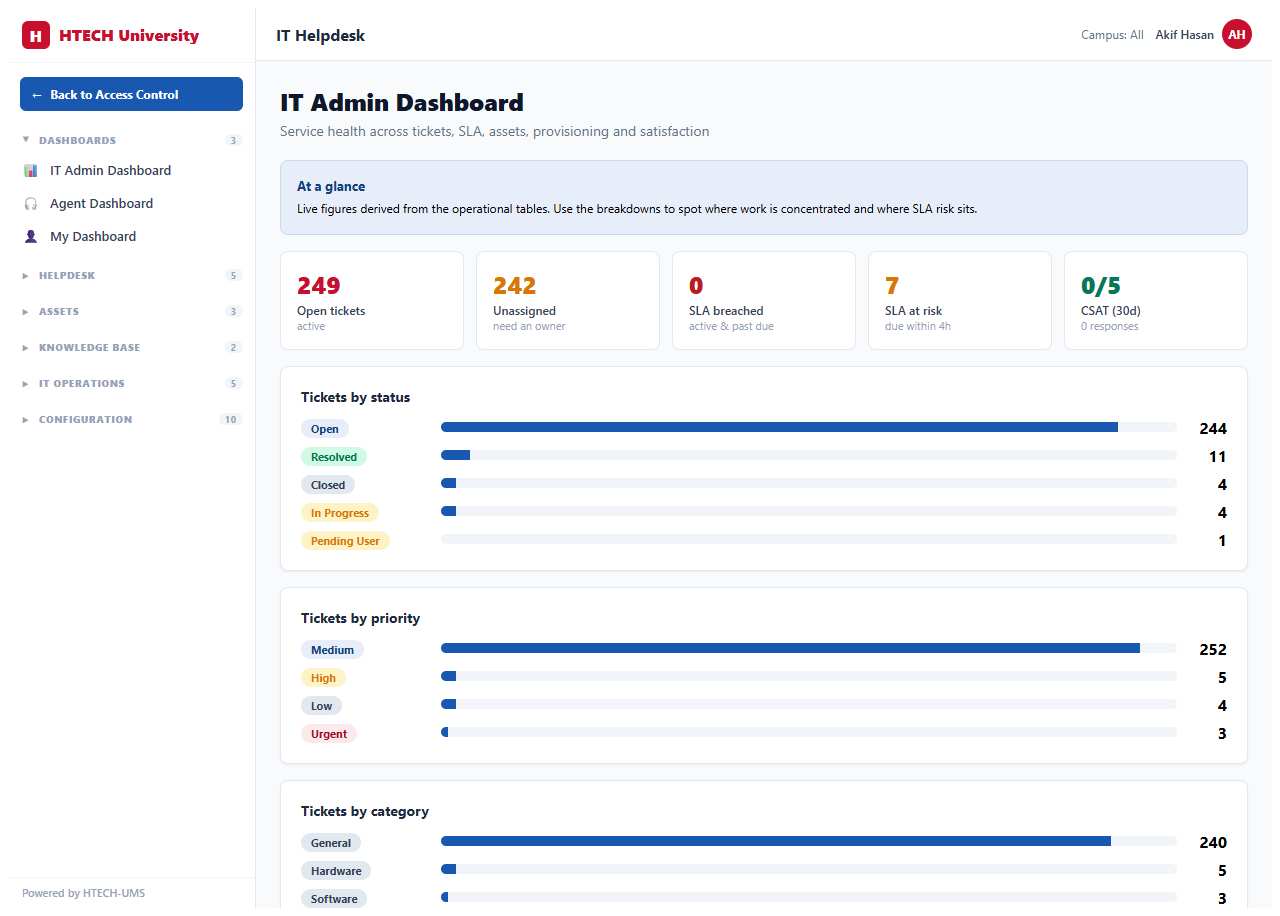The width and height of the screenshot is (1280, 916).
Task: Open the CSAT (30d) card
Action: point(1156,300)
